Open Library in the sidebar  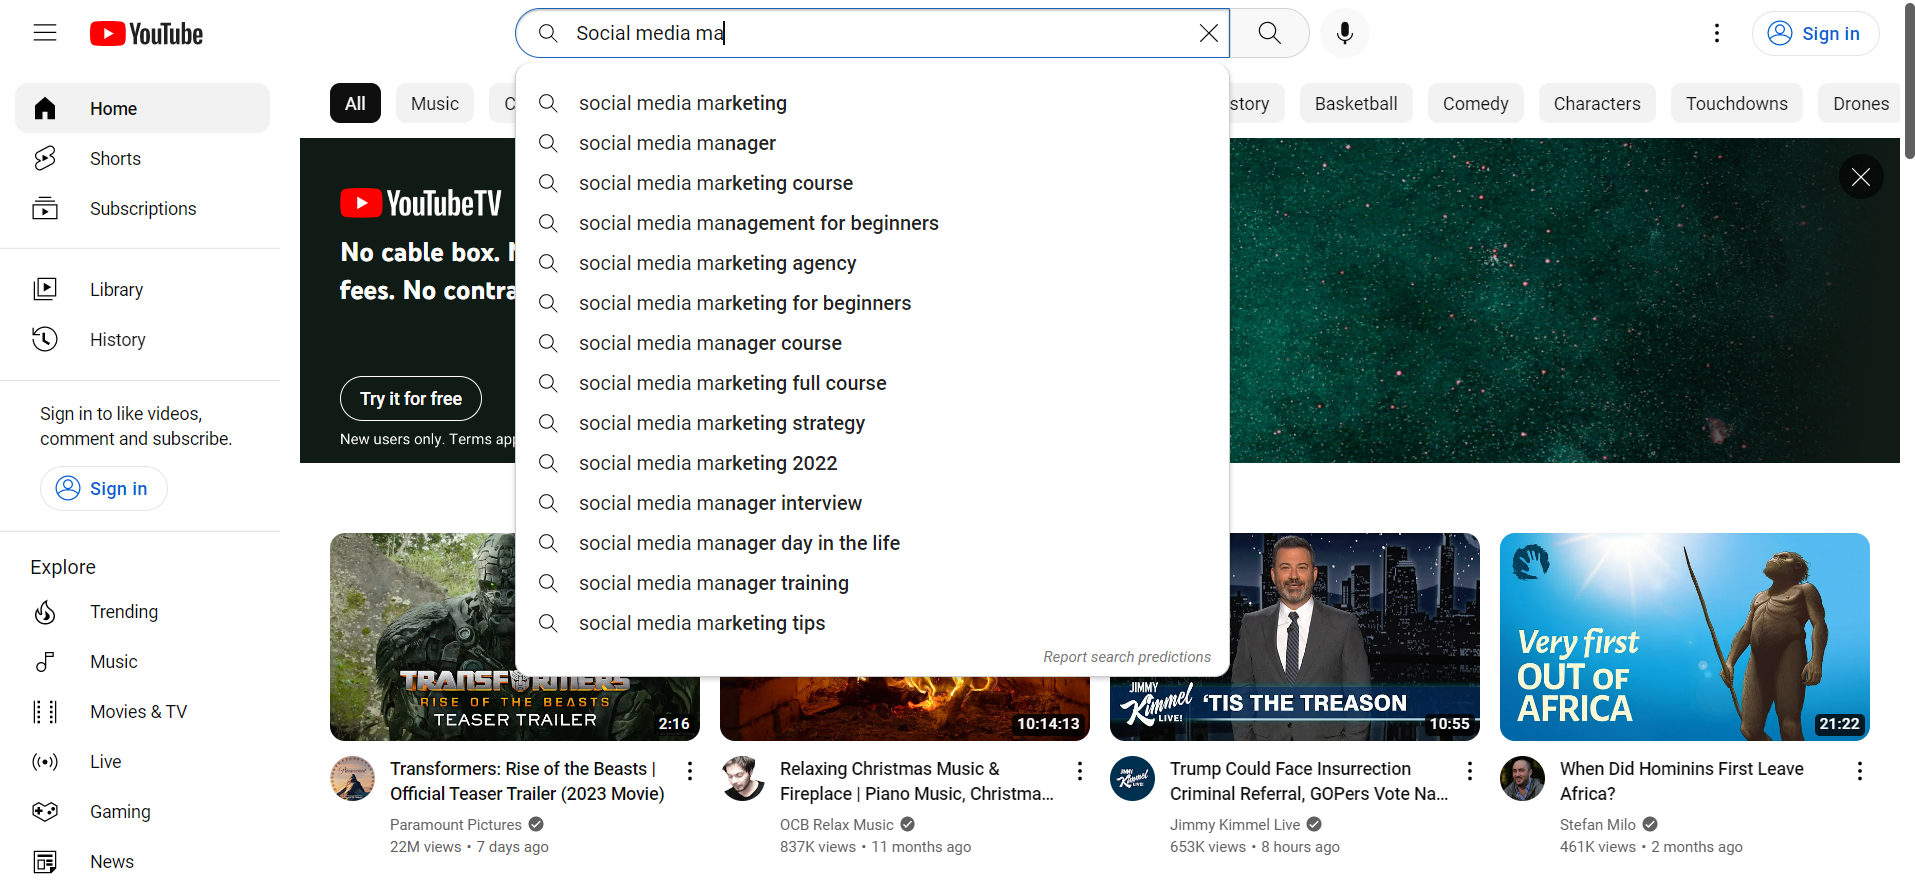[x=142, y=289]
